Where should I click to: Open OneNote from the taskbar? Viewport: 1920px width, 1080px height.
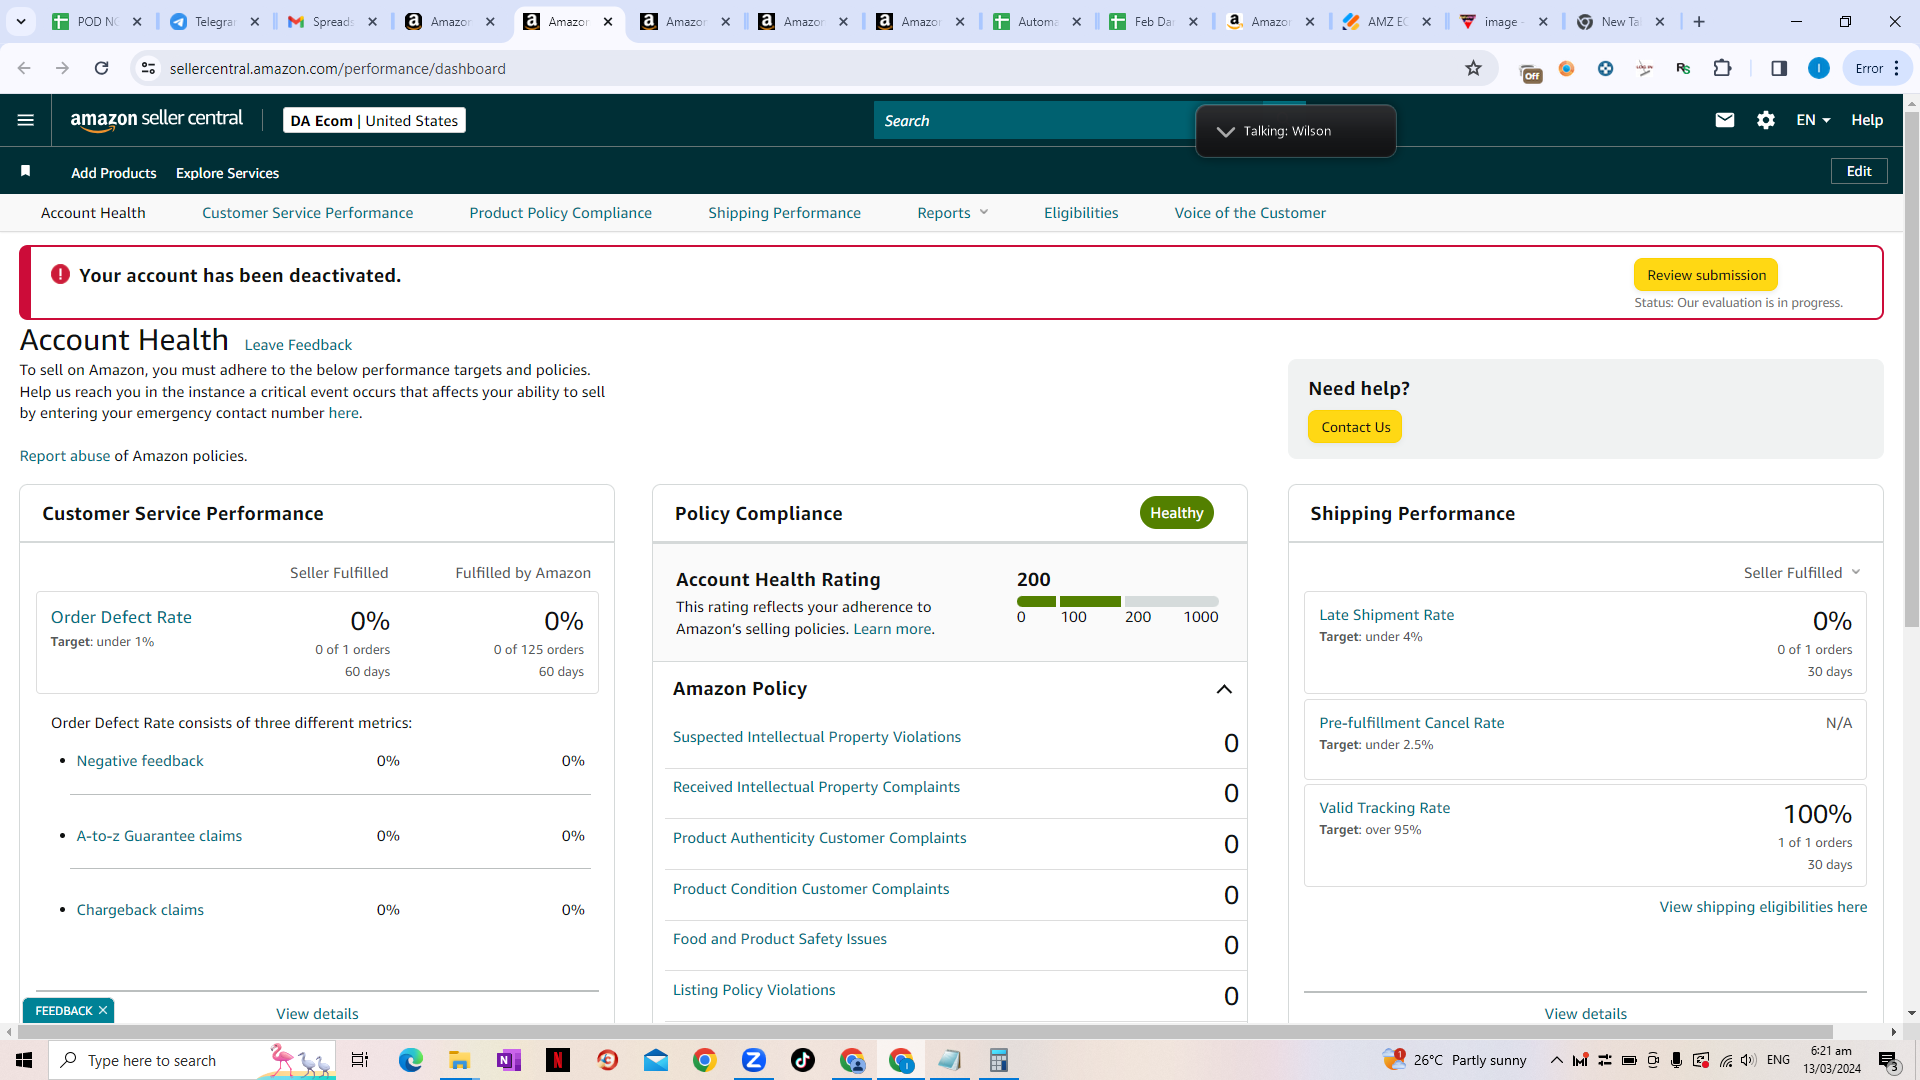tap(508, 1060)
